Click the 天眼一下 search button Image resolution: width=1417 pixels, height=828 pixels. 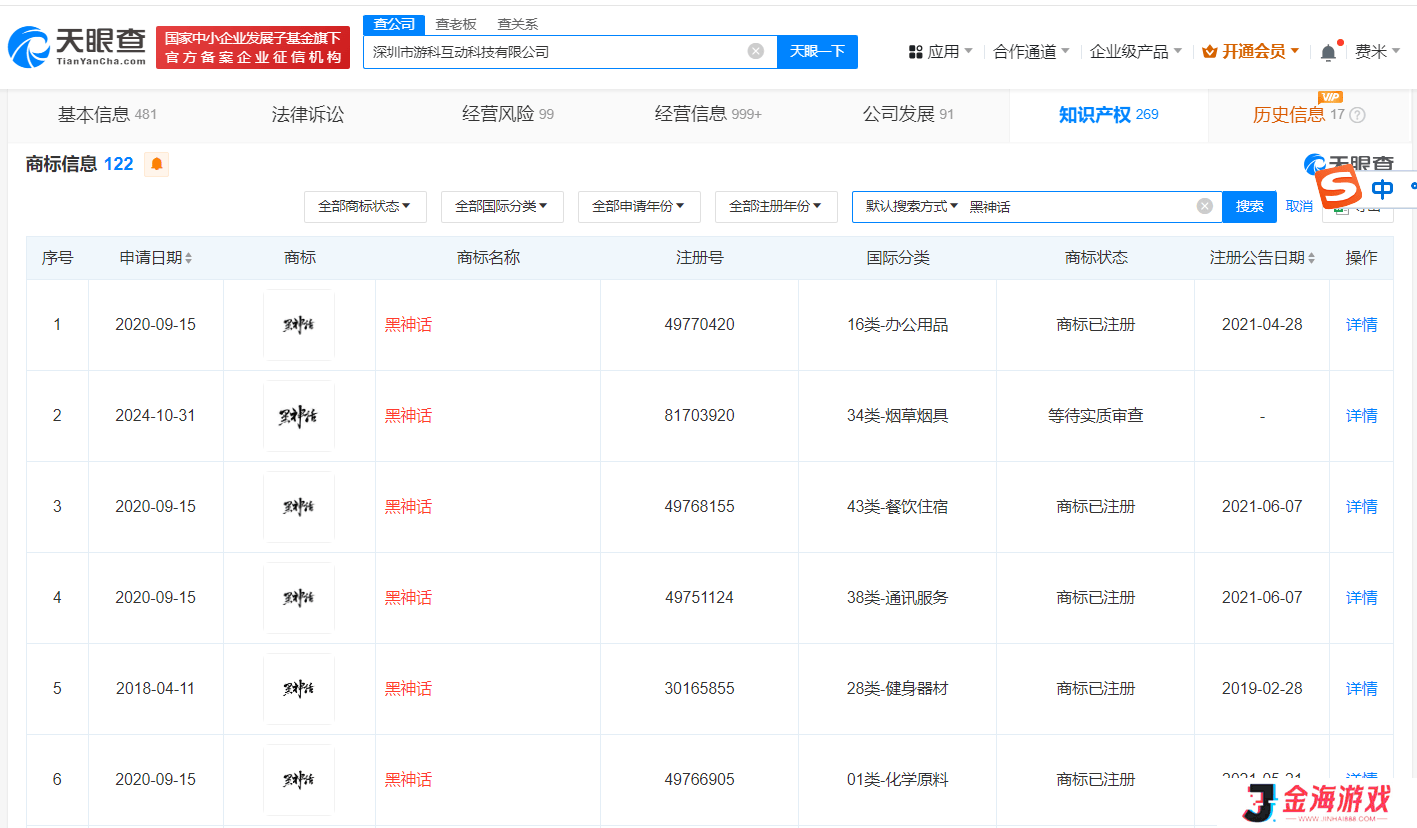pos(817,51)
